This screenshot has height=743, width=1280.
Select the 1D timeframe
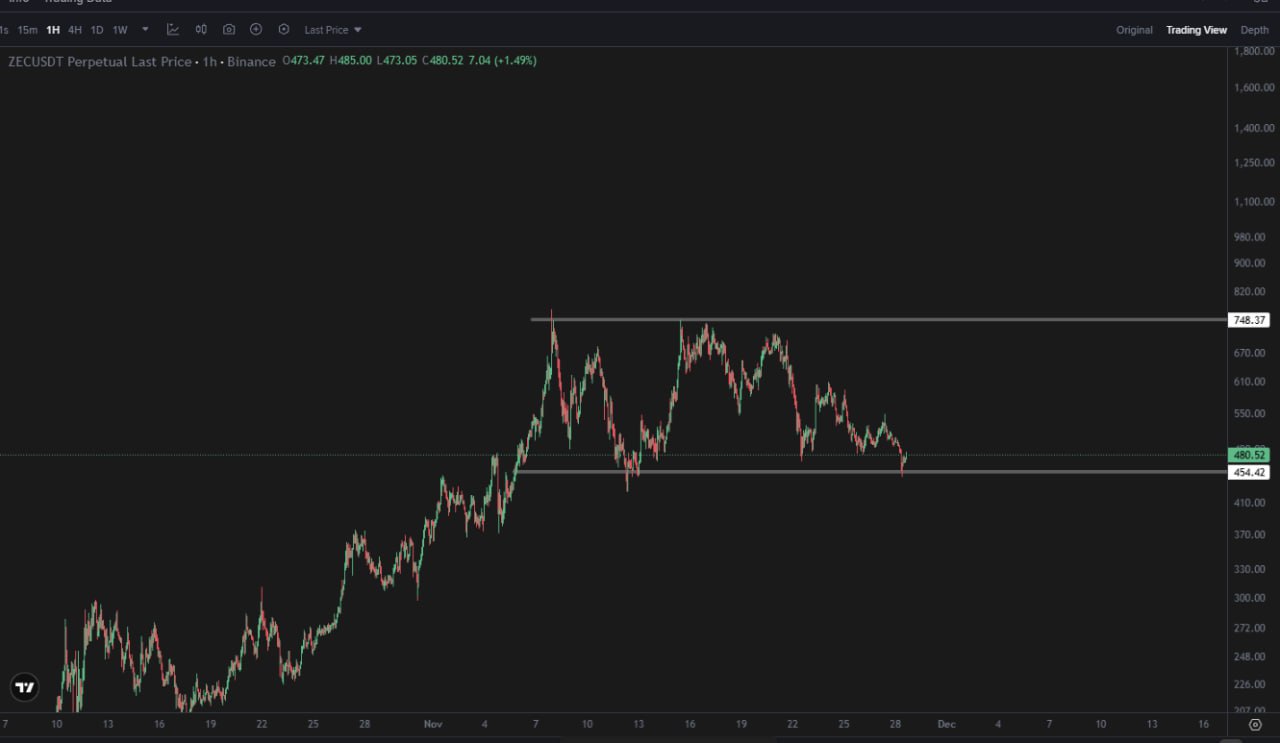pos(97,30)
